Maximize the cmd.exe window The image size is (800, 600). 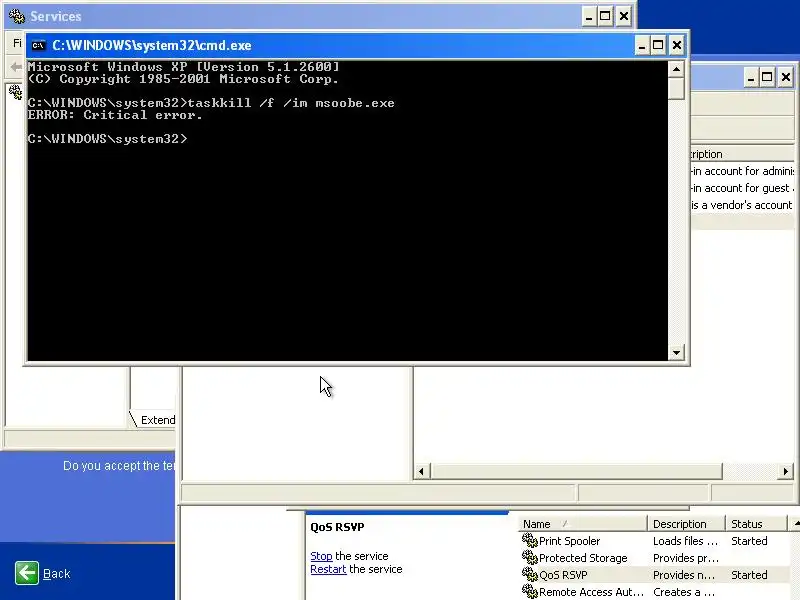click(658, 45)
